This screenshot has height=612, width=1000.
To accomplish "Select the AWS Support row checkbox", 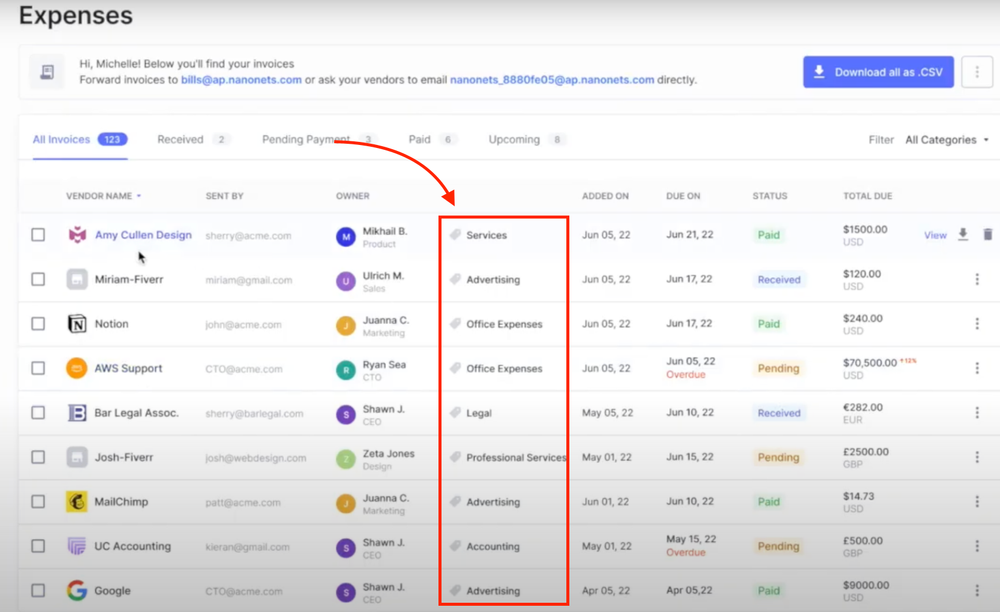I will click(x=38, y=368).
